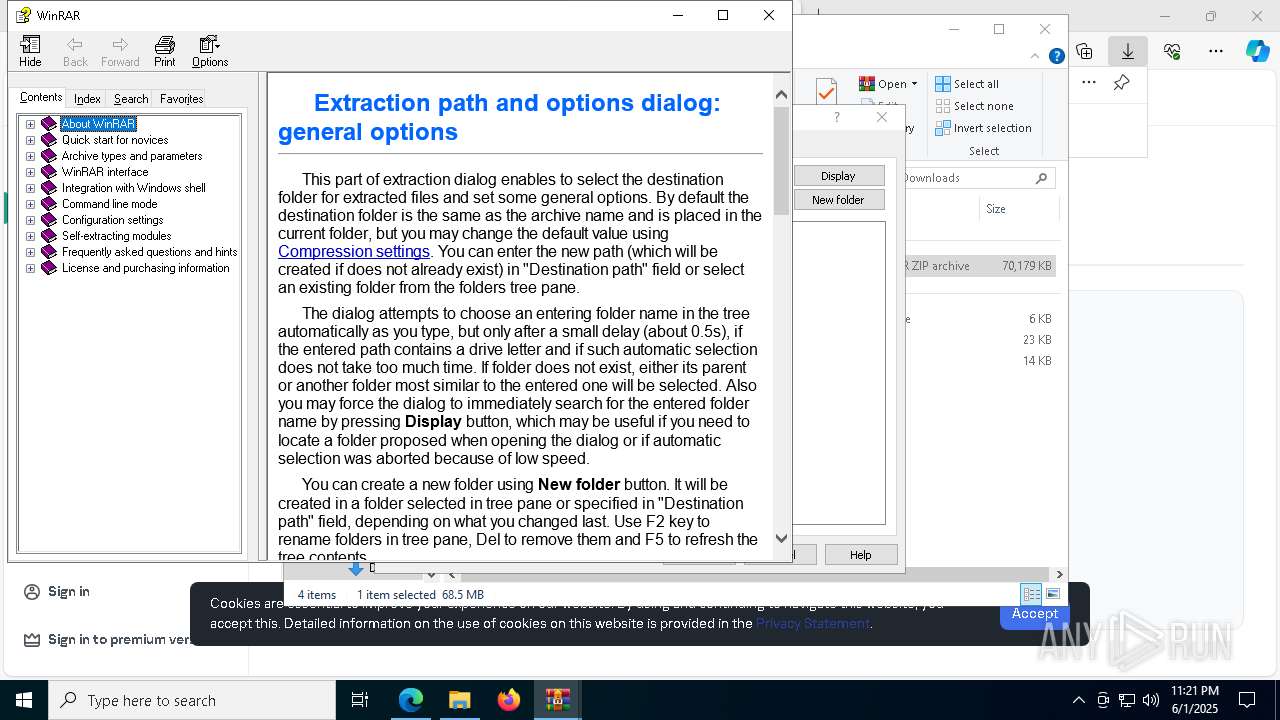This screenshot has height=720, width=1280.
Task: Open File Explorer from taskbar
Action: 460,700
